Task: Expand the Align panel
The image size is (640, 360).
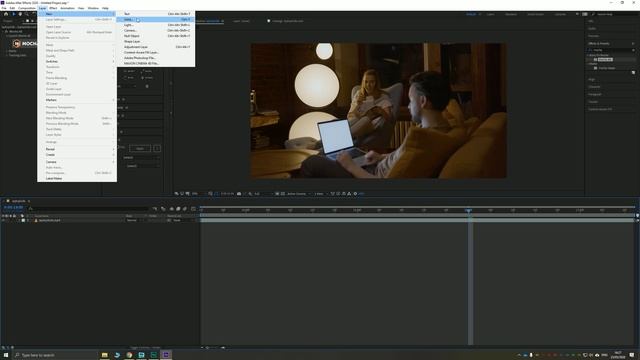Action: 591,80
